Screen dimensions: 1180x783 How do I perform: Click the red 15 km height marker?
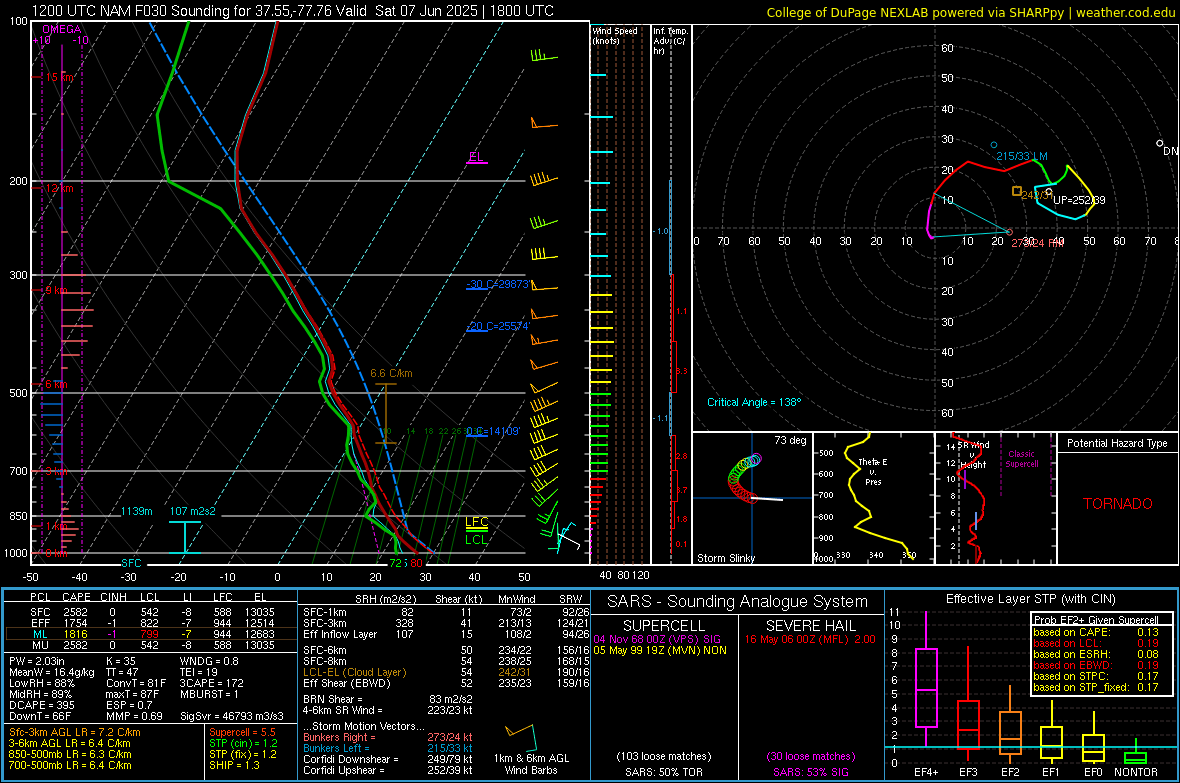tap(60, 78)
